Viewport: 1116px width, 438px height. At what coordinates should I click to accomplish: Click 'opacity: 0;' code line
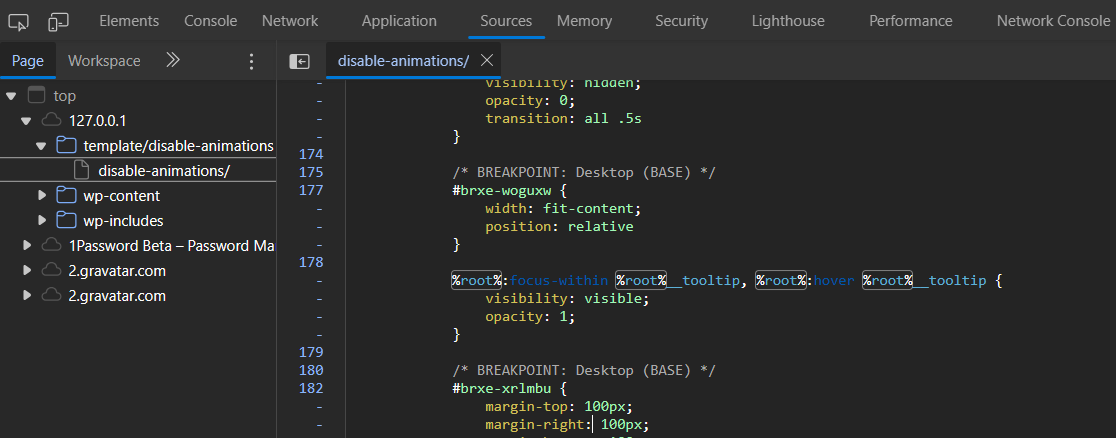point(530,100)
